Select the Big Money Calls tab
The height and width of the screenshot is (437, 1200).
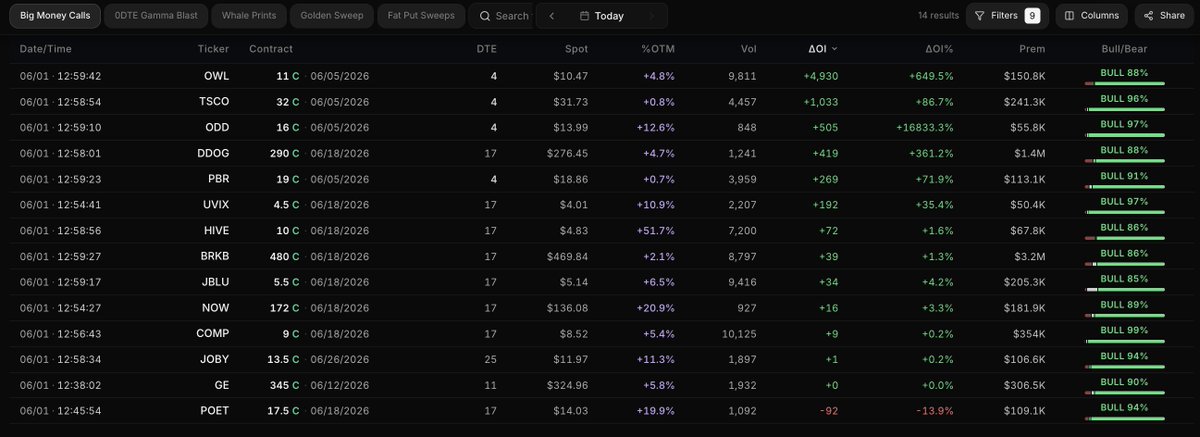pyautogui.click(x=54, y=16)
